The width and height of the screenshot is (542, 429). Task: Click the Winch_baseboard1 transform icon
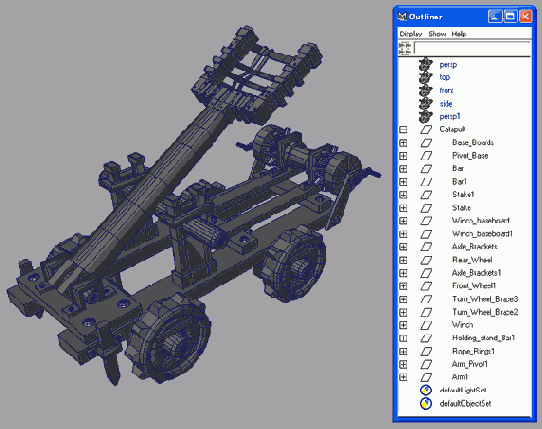[426, 234]
